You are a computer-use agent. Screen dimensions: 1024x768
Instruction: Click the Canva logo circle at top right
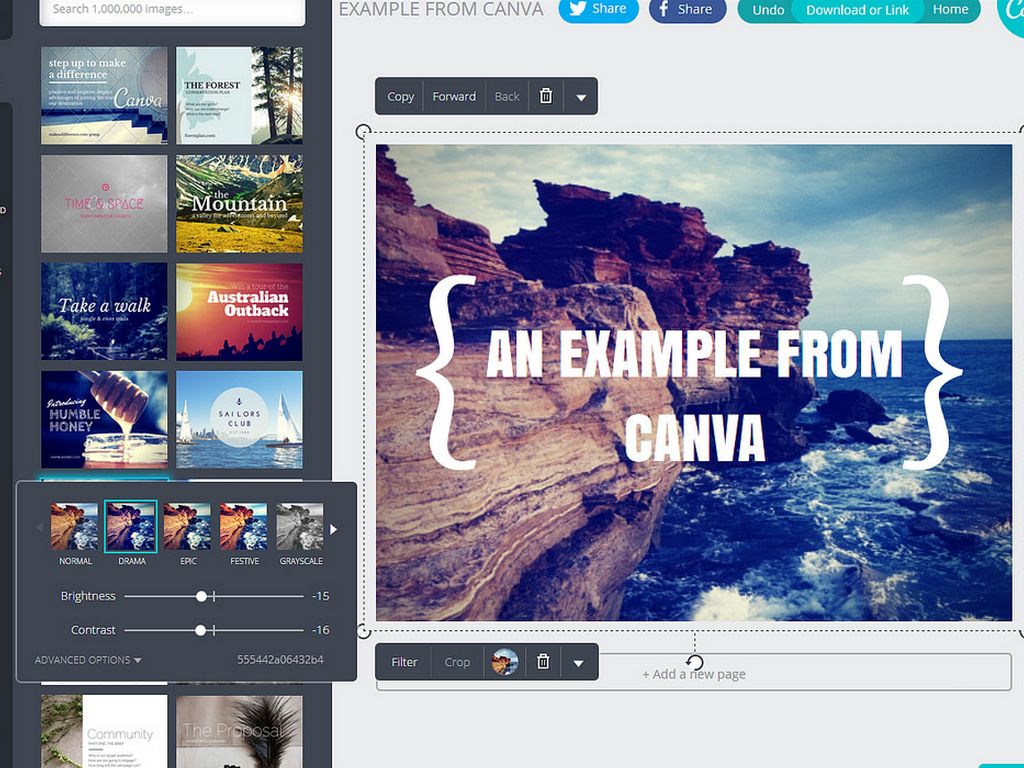coord(1012,10)
